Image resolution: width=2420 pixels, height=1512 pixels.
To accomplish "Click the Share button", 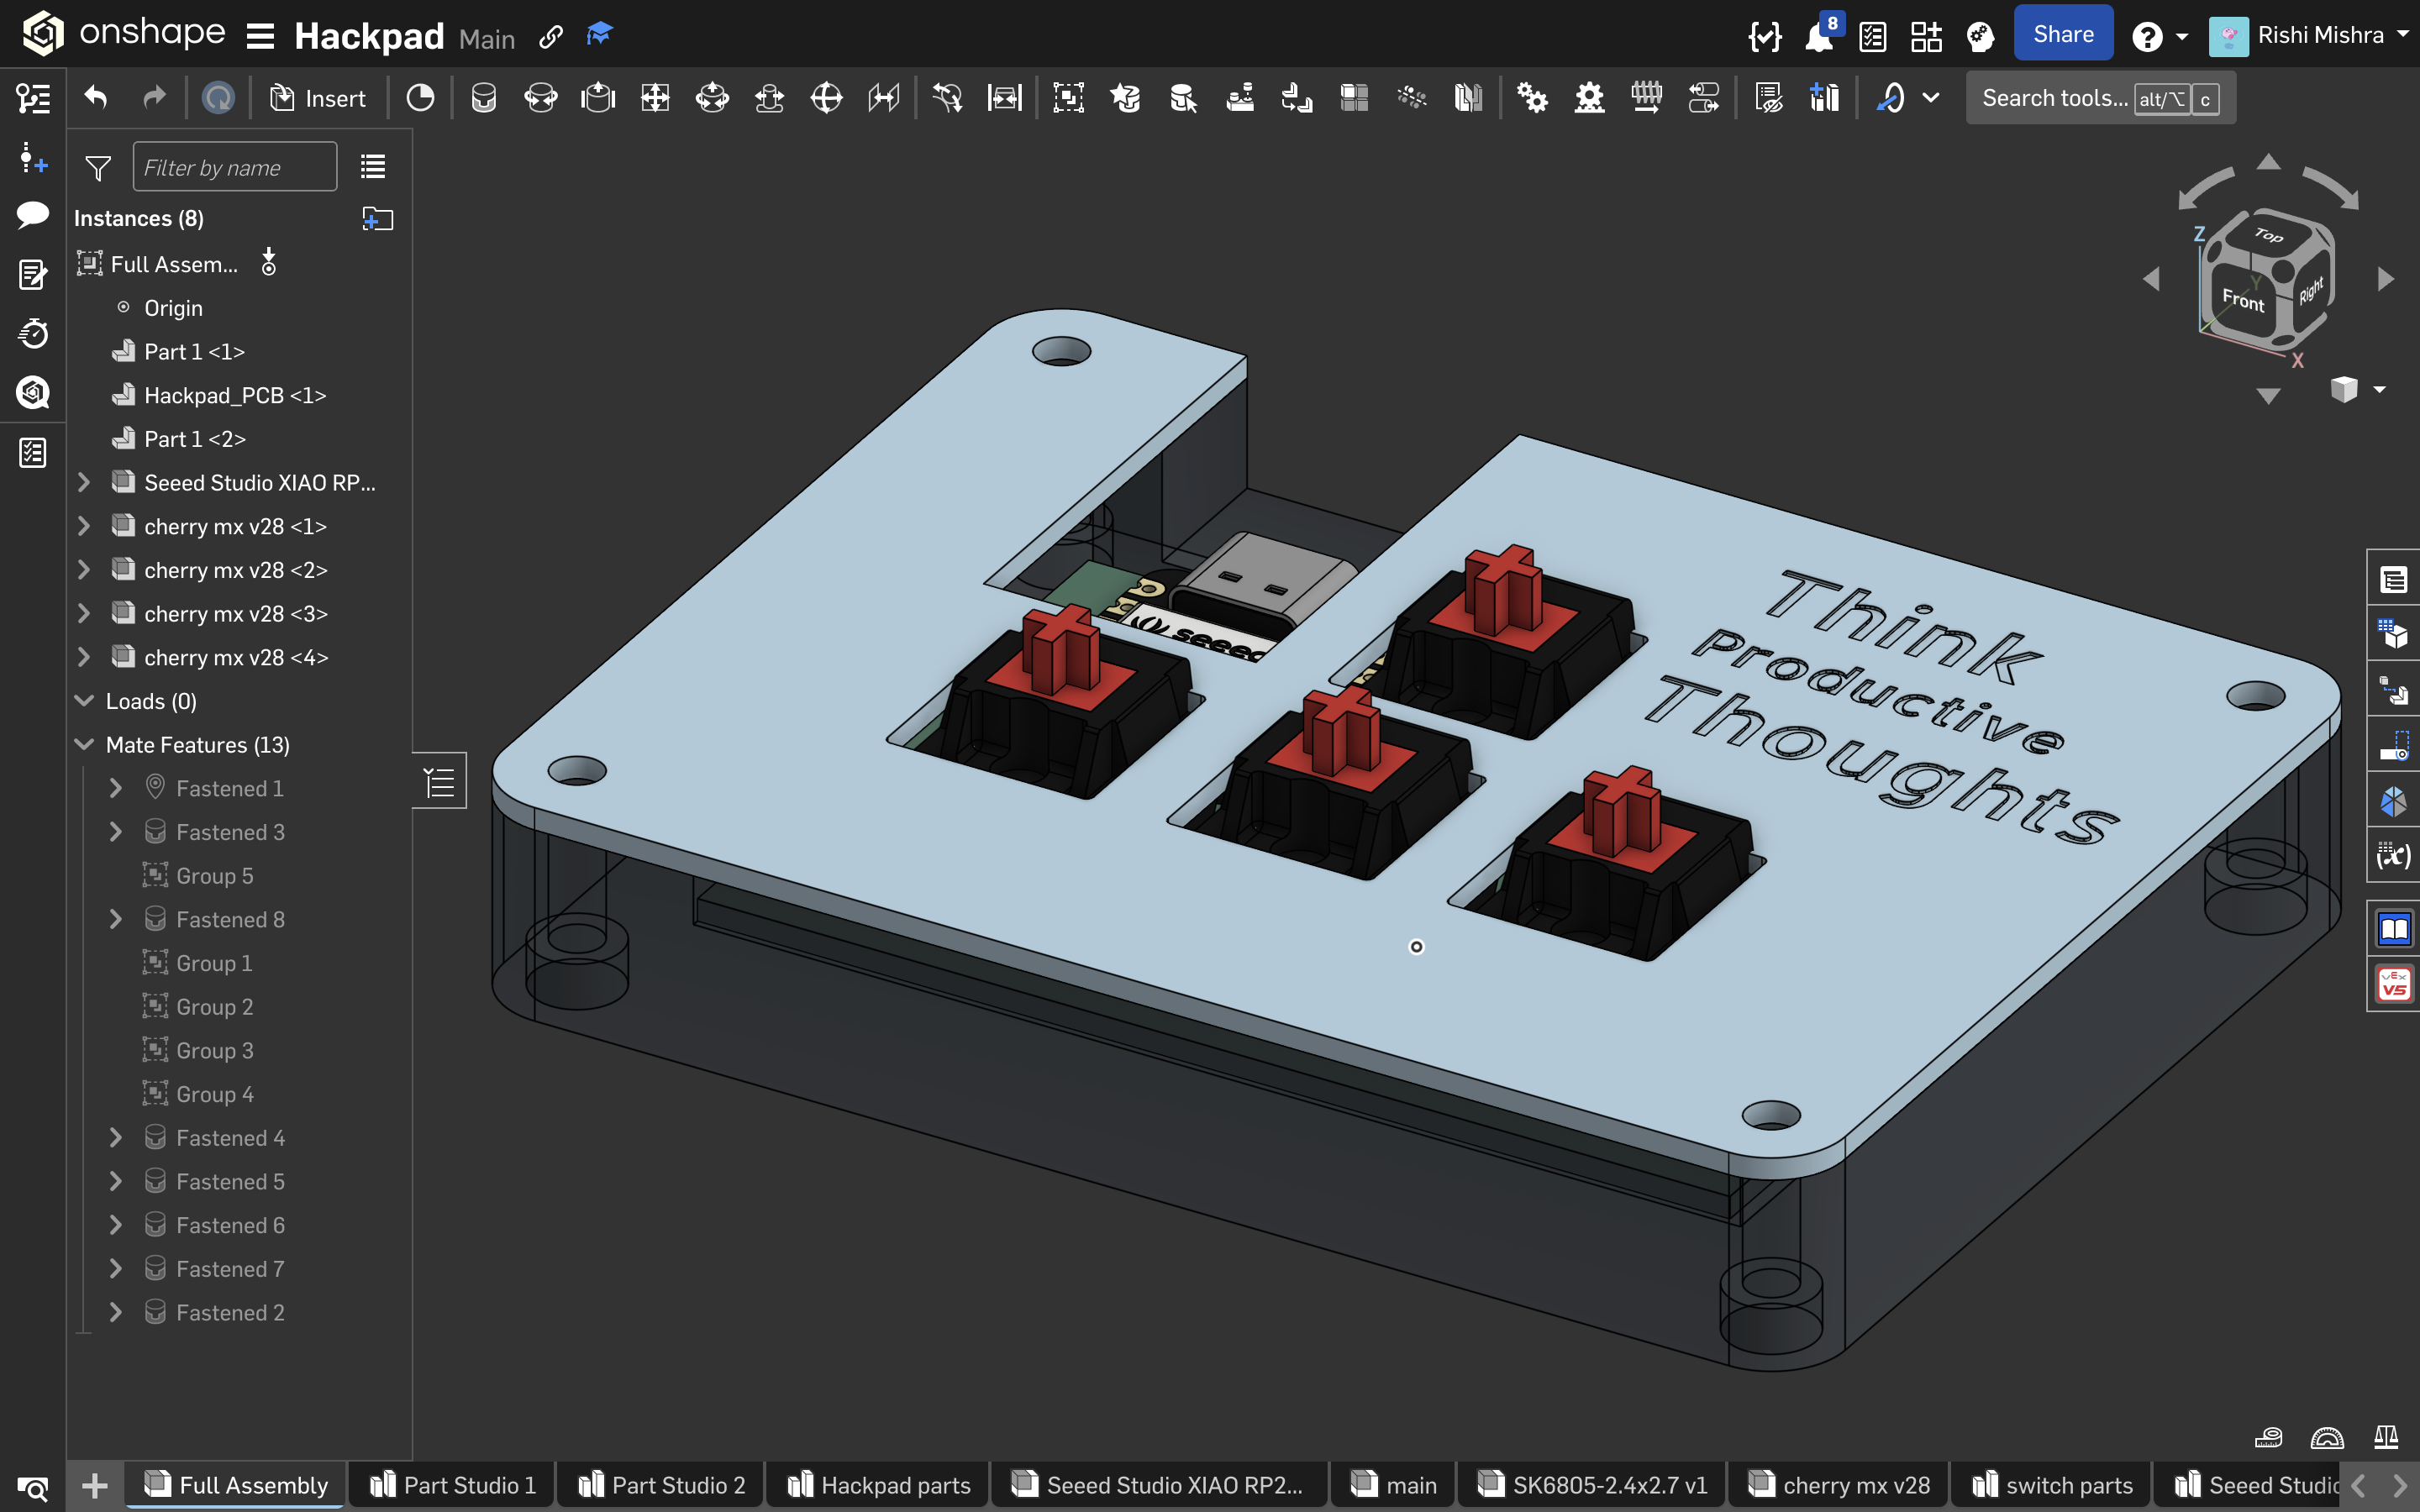I will [2063, 34].
